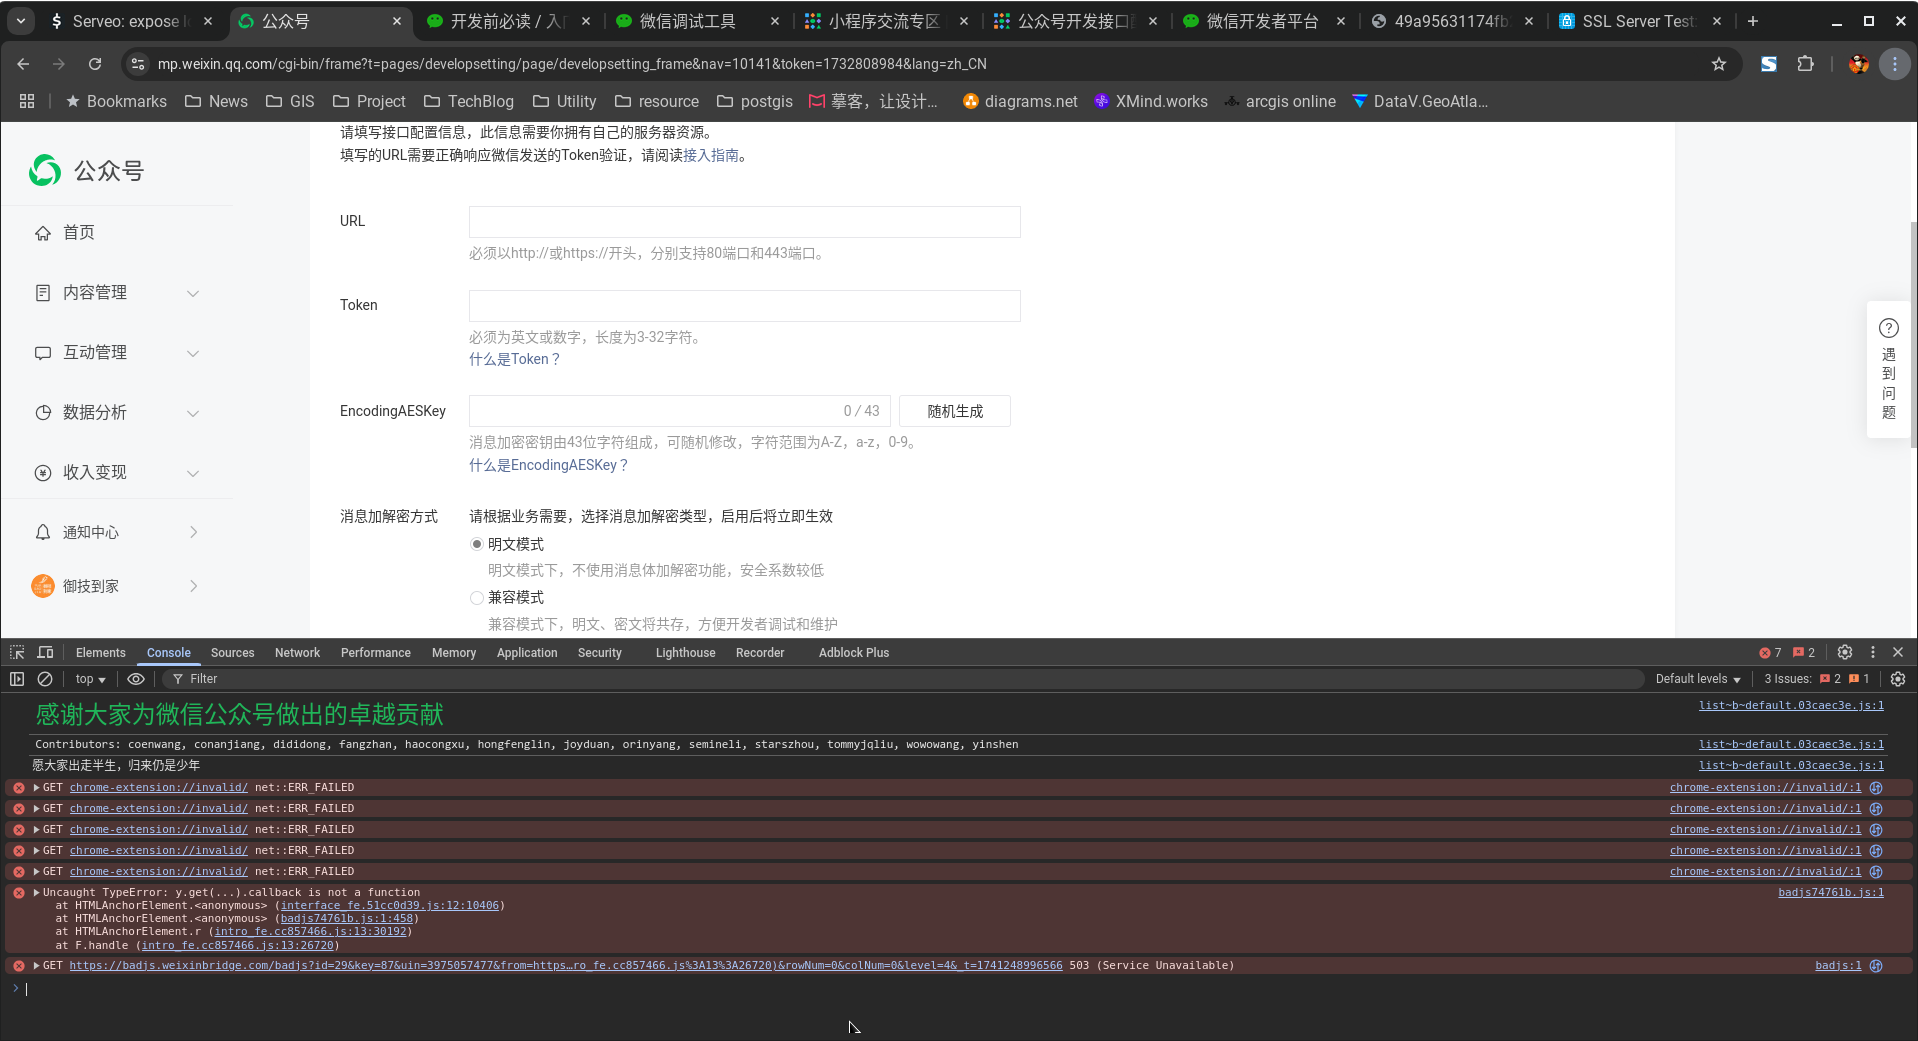The height and width of the screenshot is (1041, 1918).
Task: Open the Lighthouse tab
Action: (686, 653)
